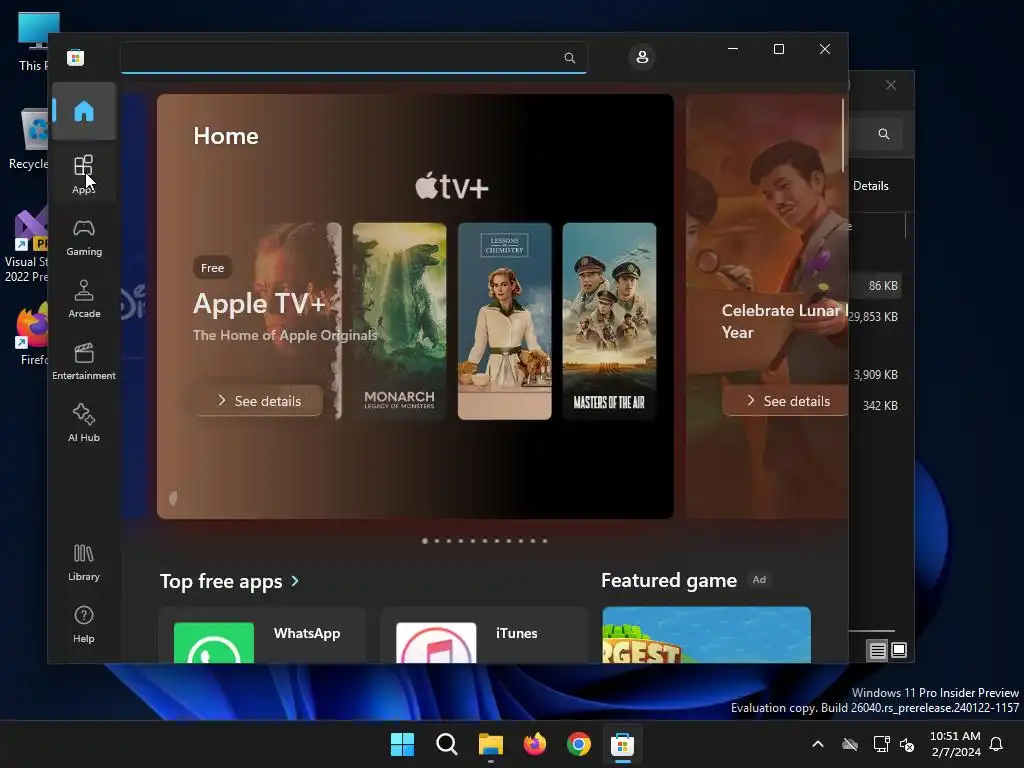Click the search magnifier in Store search box
Image resolution: width=1024 pixels, height=768 pixels.
click(x=569, y=57)
